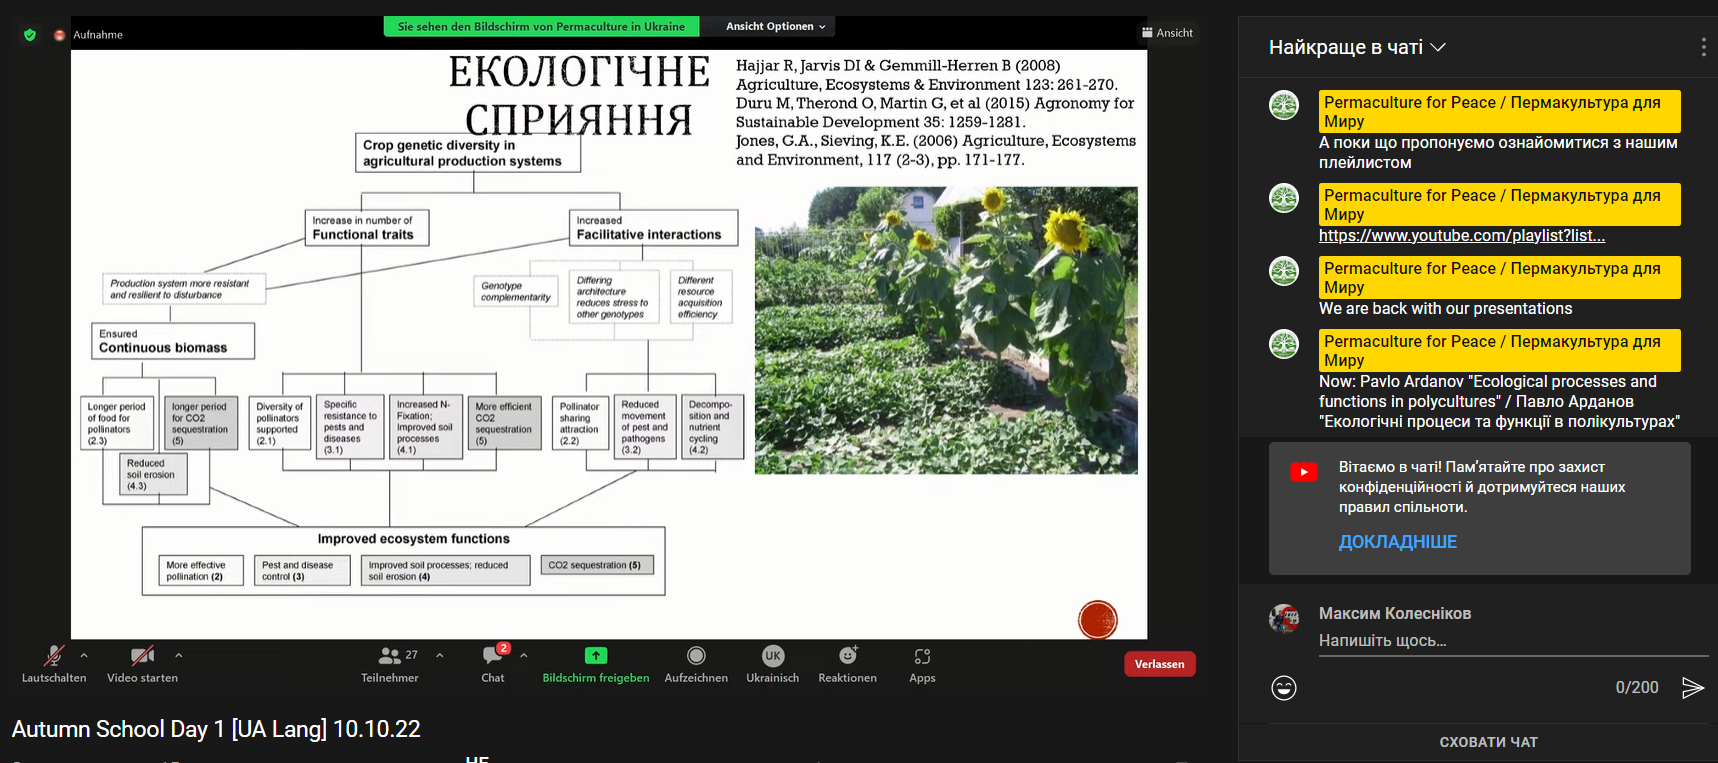Click the 'Pollinator sharing attraction (2.2)' box

(x=580, y=424)
